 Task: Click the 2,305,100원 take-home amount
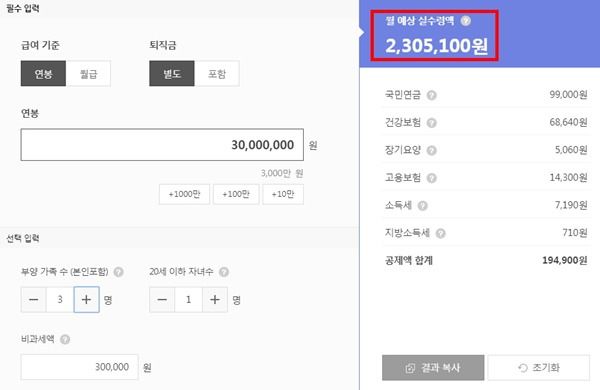(x=437, y=46)
